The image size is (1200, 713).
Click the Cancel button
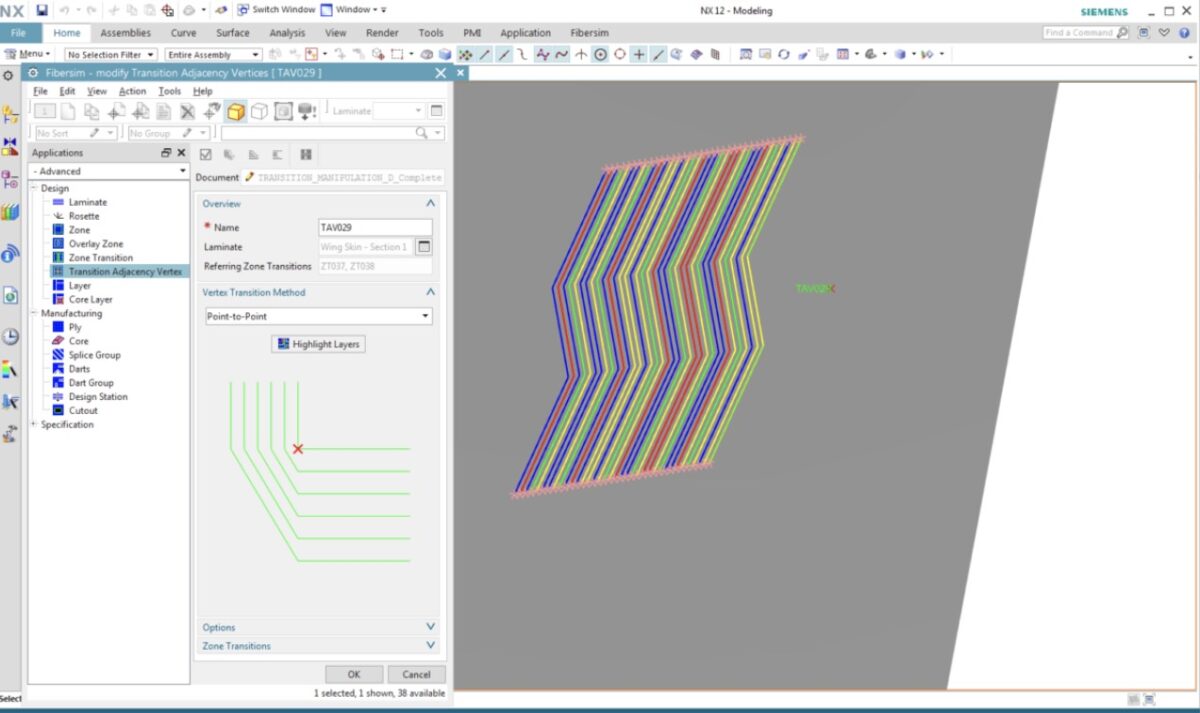point(416,674)
